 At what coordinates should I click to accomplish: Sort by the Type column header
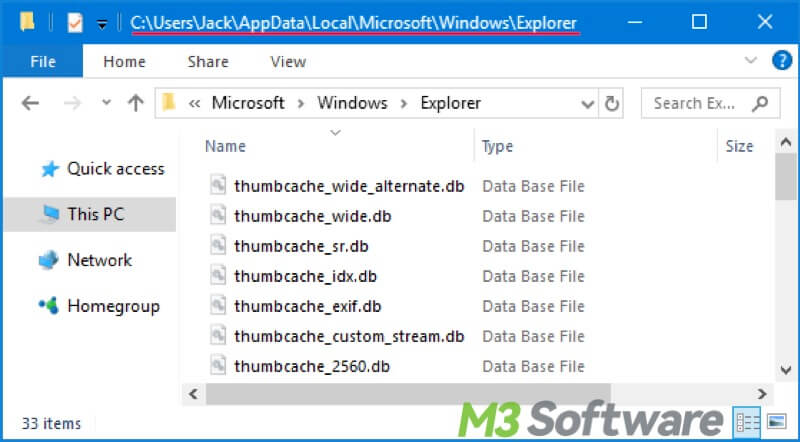point(497,146)
